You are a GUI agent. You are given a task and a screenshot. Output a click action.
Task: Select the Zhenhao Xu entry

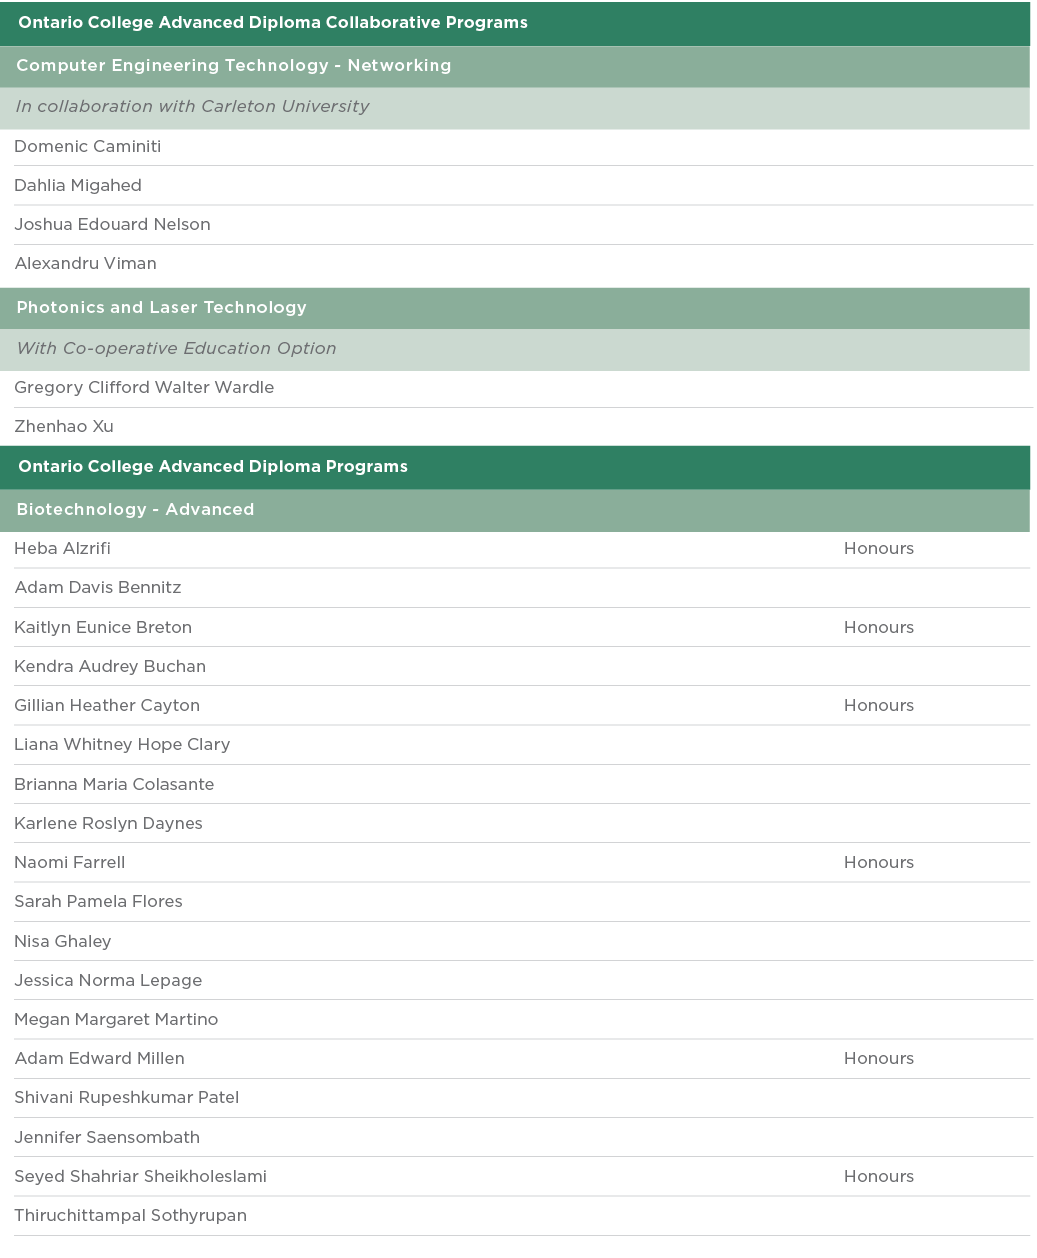coord(64,427)
